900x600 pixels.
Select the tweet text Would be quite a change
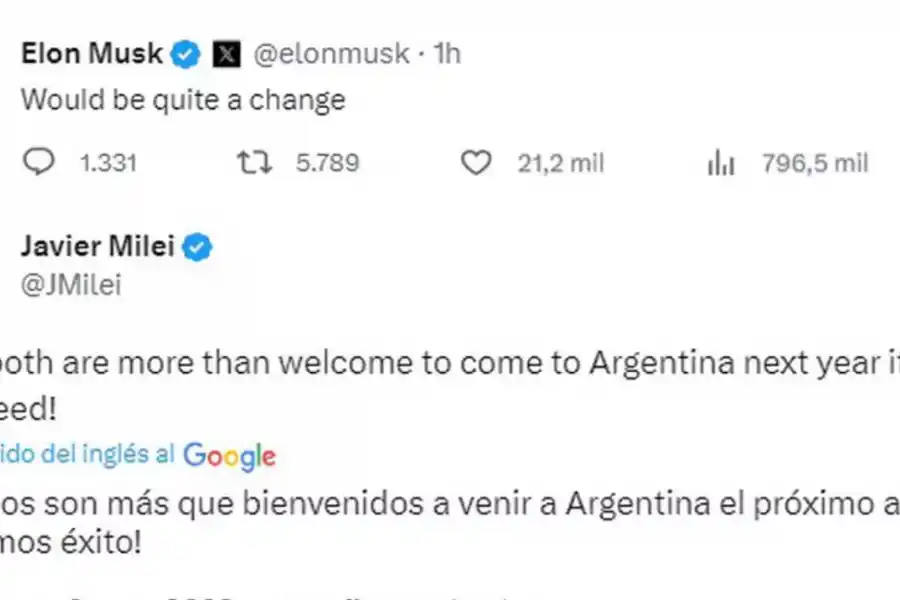(x=182, y=100)
